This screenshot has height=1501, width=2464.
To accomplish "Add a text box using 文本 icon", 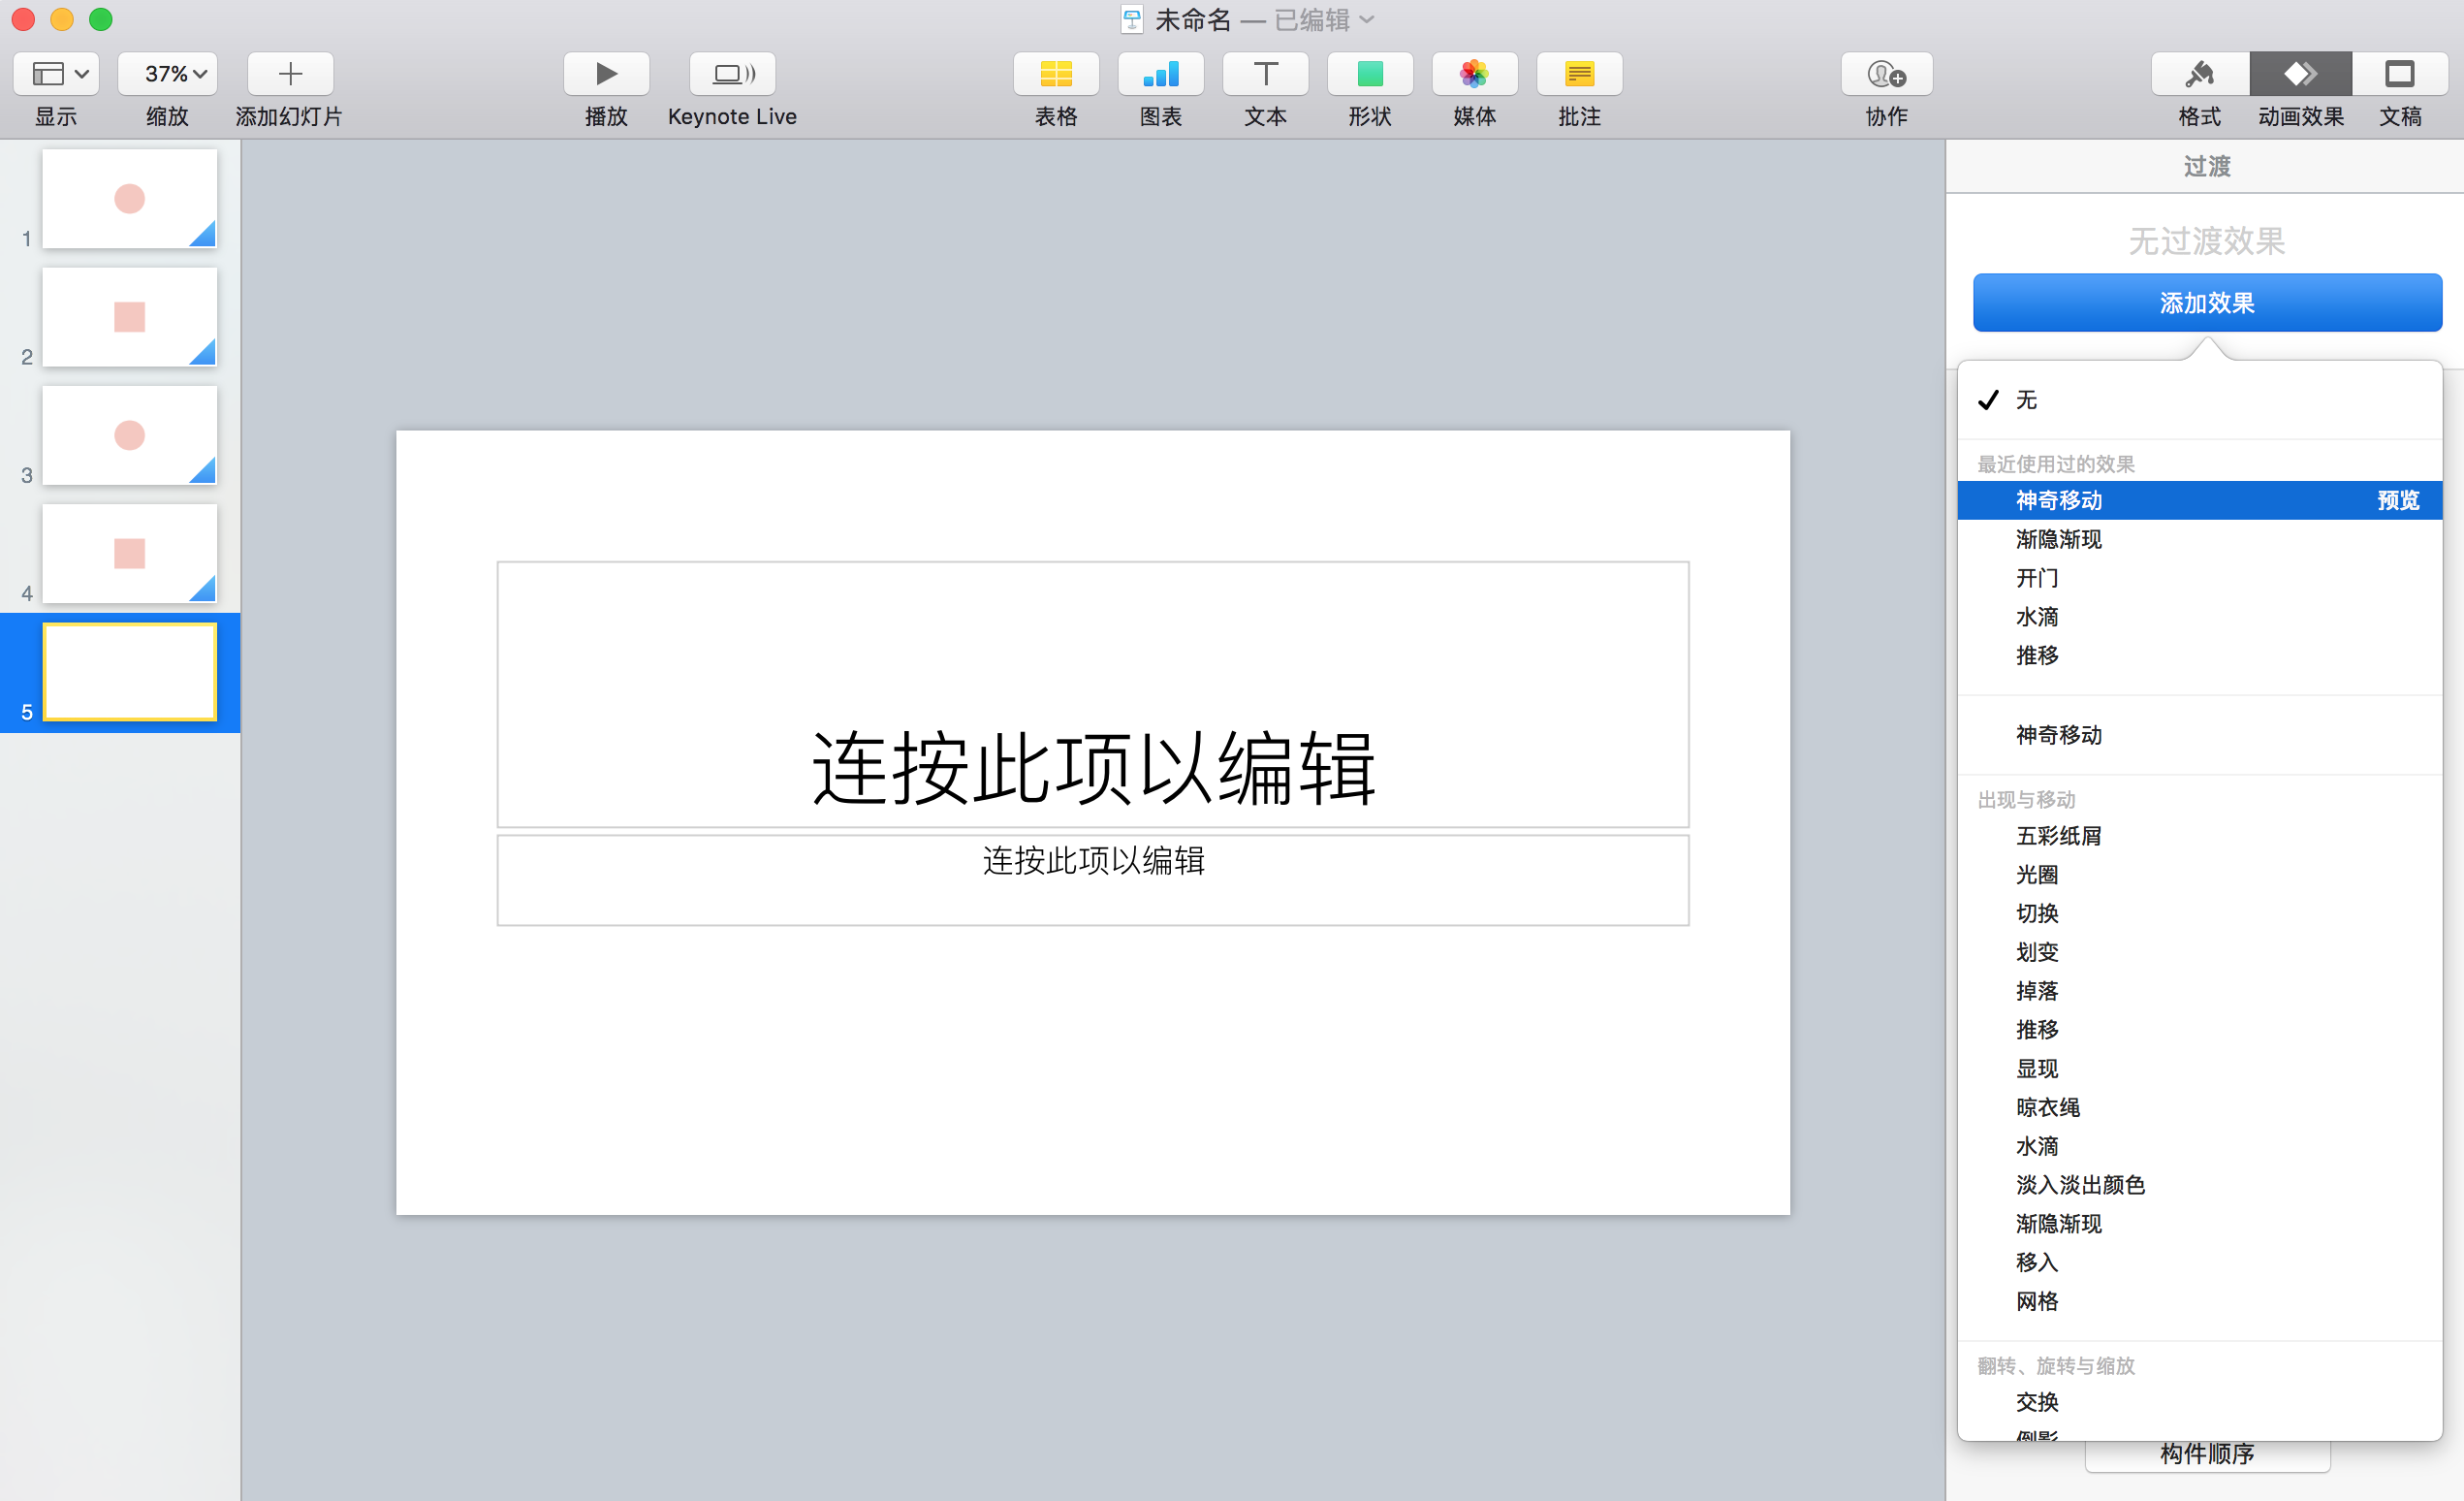I will [1265, 74].
